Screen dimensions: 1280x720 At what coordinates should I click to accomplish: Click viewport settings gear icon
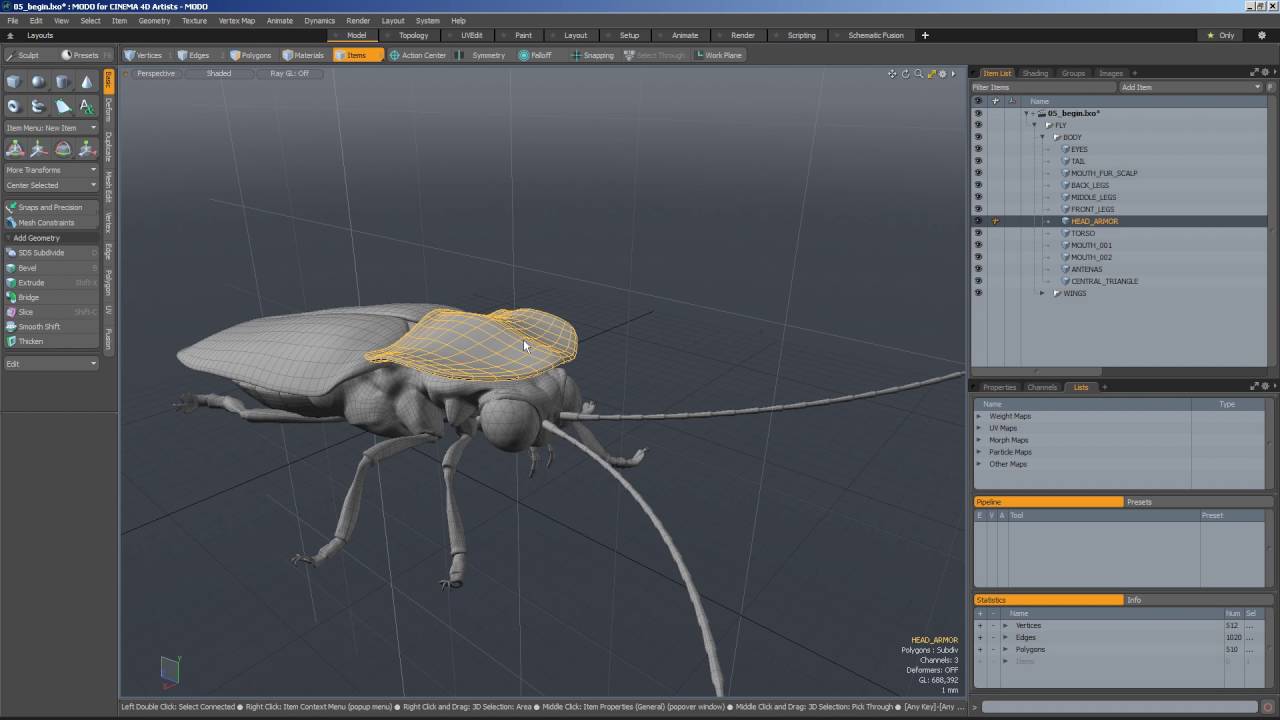pyautogui.click(x=942, y=74)
